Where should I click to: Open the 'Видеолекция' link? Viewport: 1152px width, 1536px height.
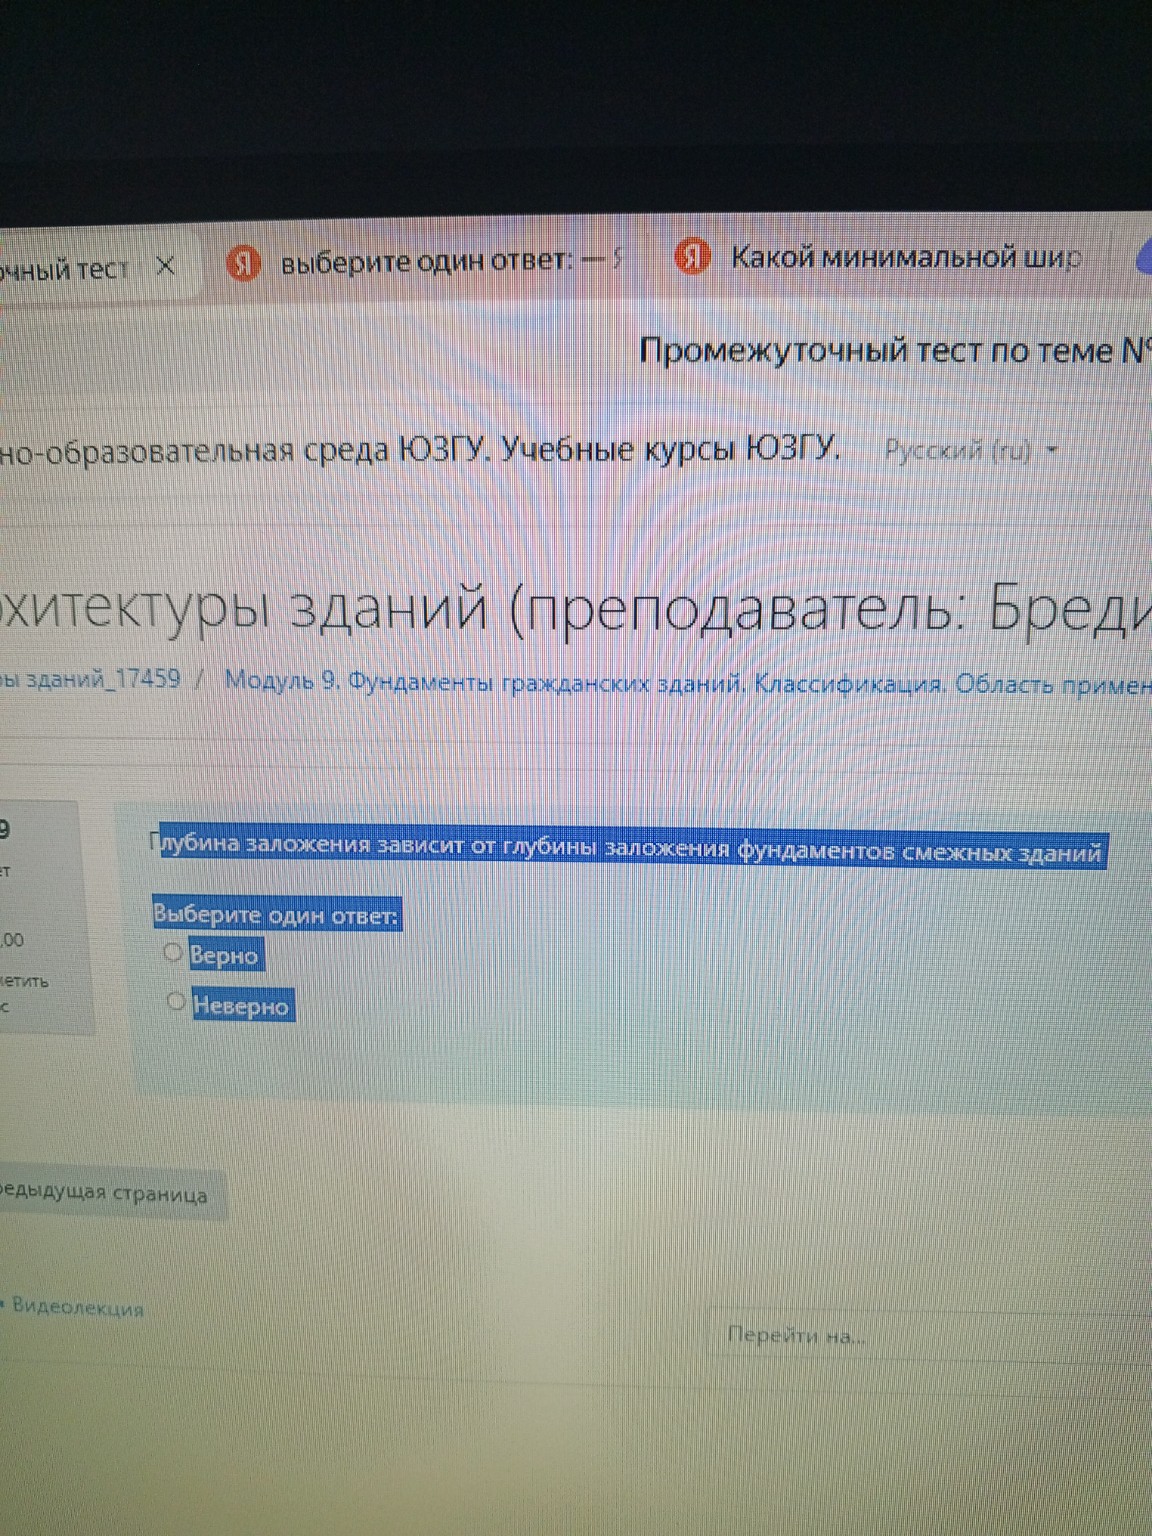80,1307
